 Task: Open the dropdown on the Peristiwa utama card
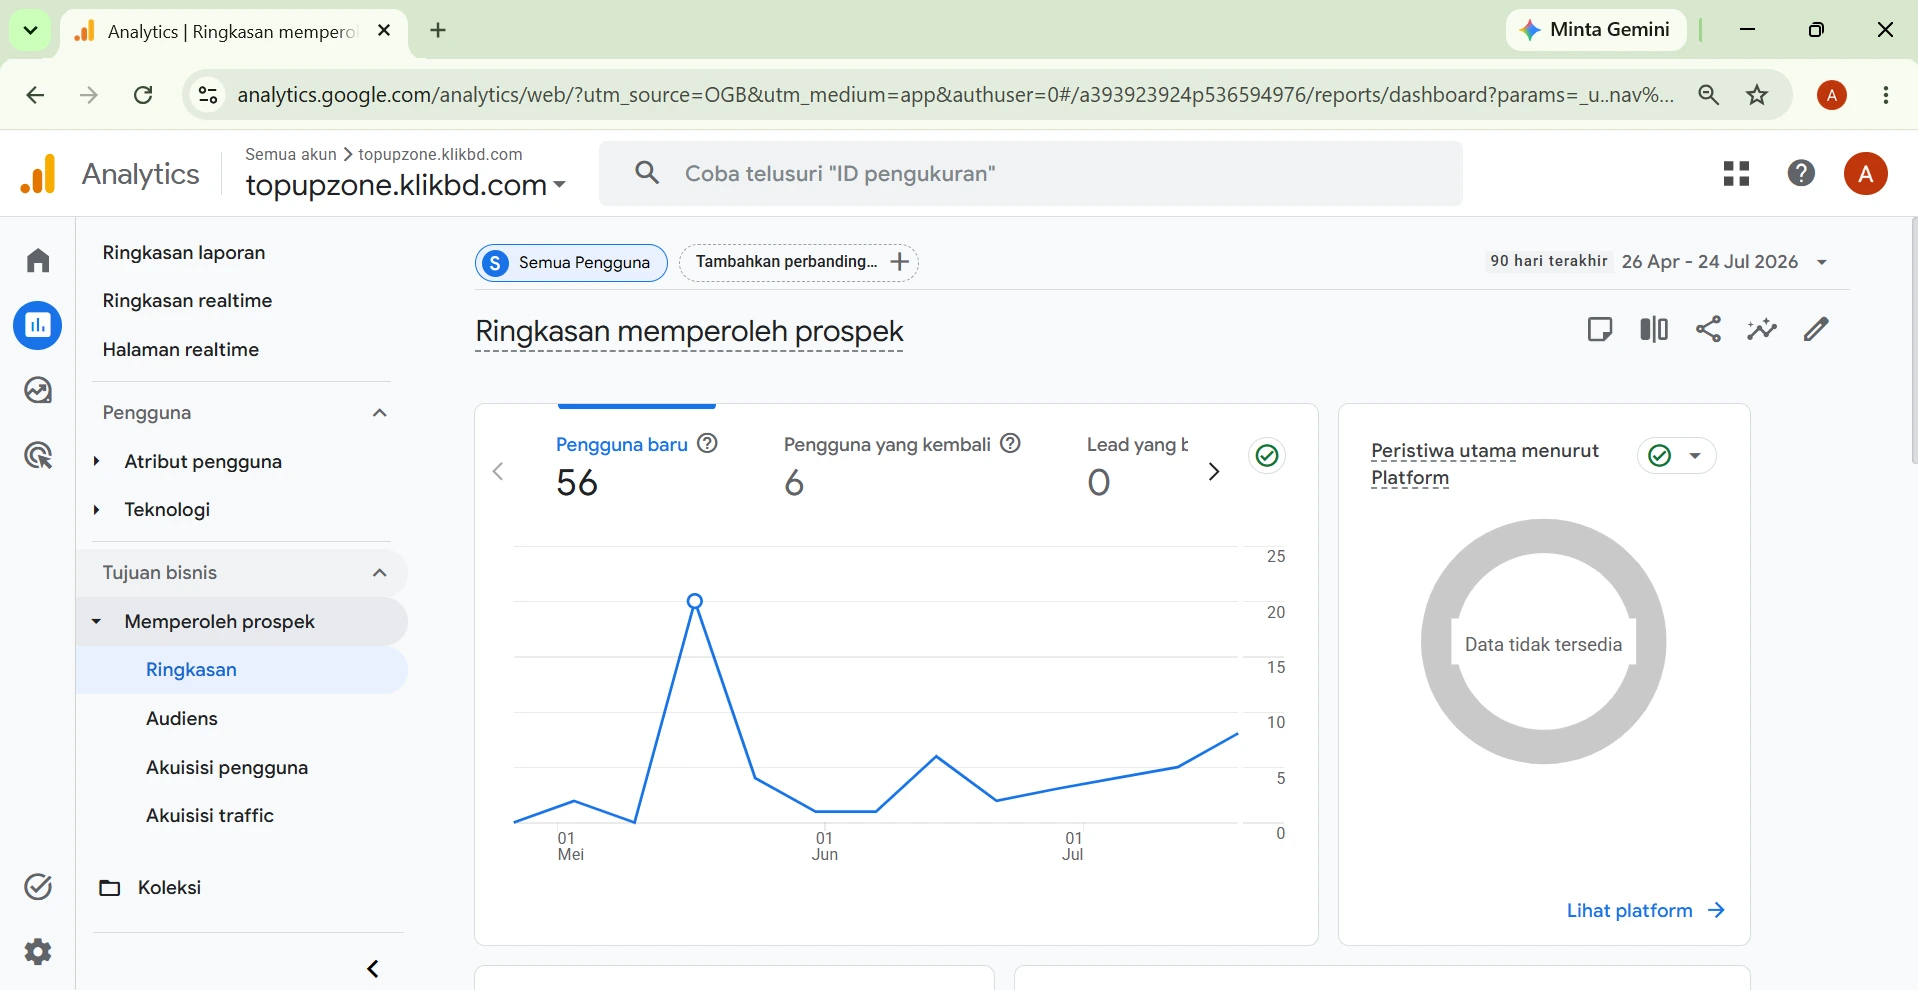point(1695,456)
